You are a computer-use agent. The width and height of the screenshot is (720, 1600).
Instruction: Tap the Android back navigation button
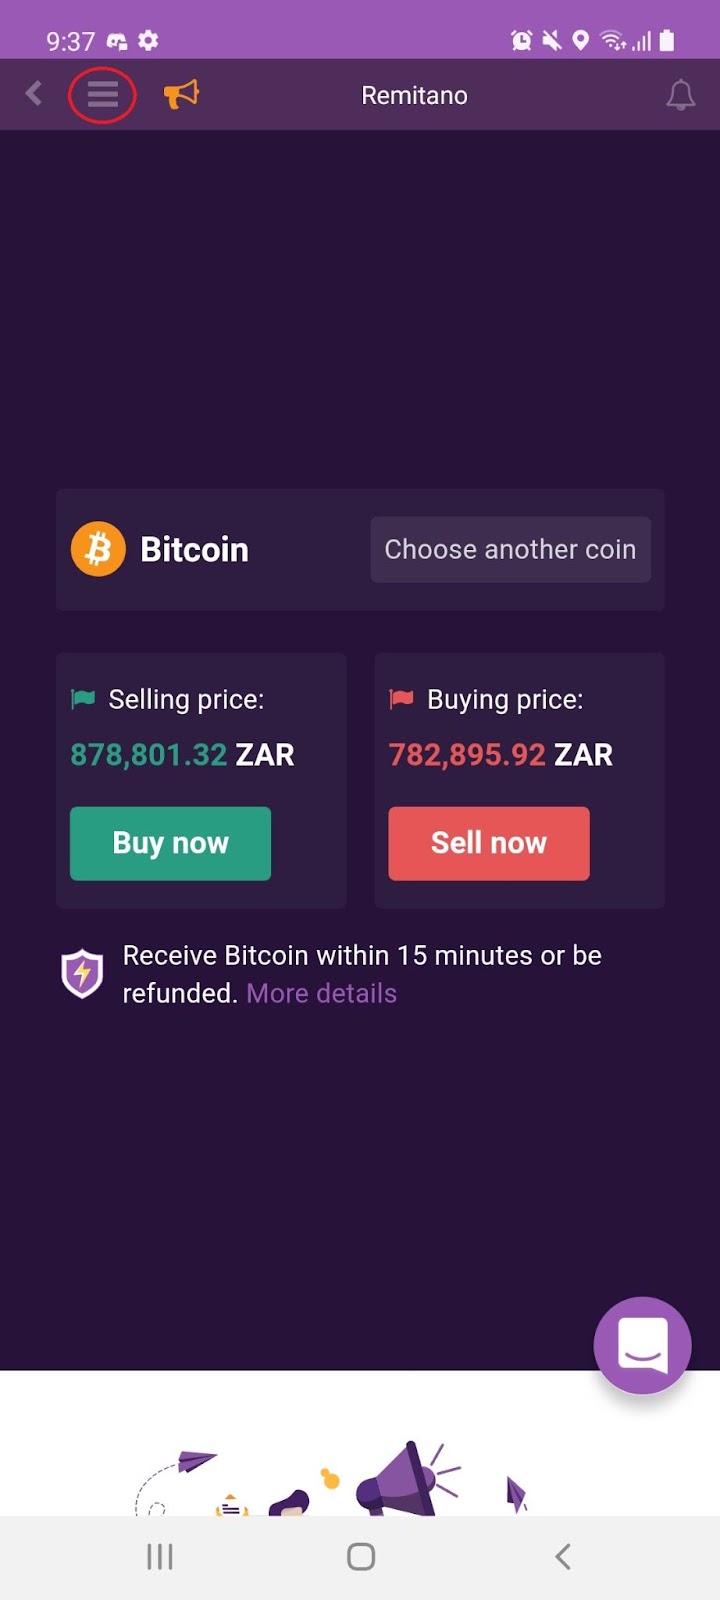click(x=563, y=1556)
